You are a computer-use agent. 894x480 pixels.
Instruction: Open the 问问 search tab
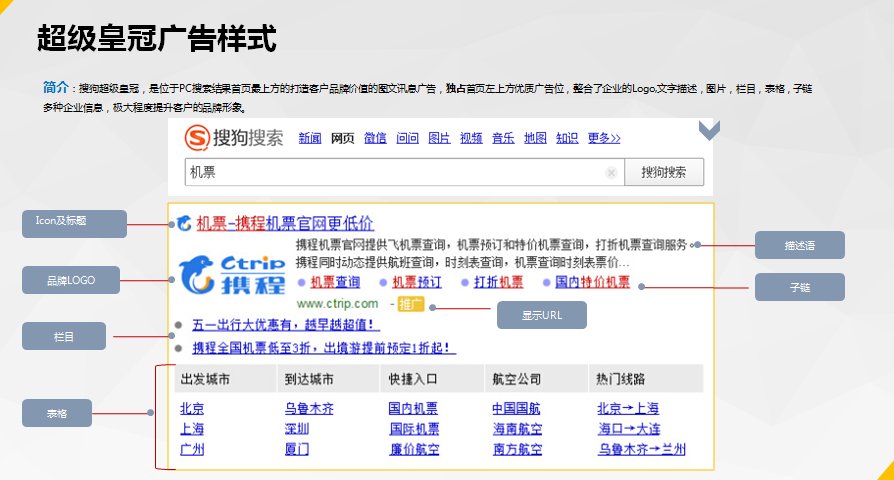(407, 138)
